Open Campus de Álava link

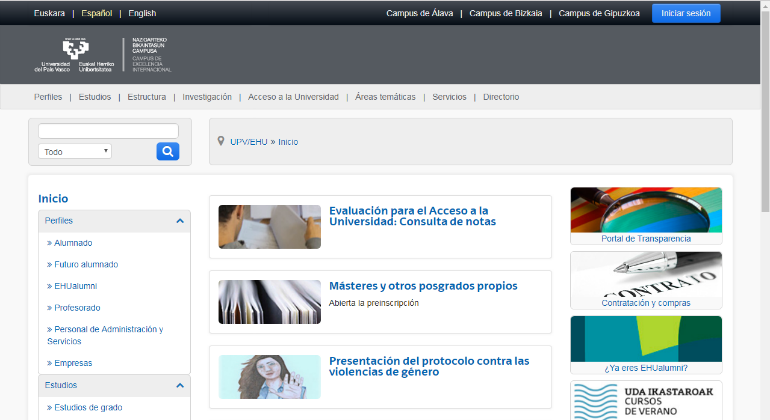coord(419,13)
